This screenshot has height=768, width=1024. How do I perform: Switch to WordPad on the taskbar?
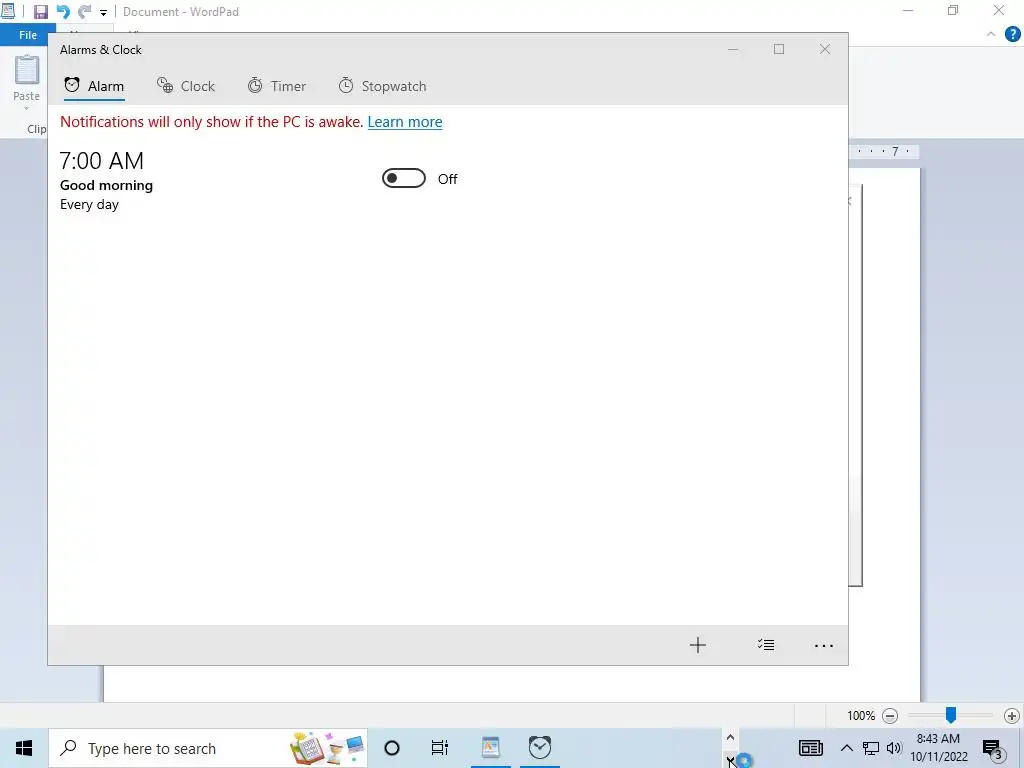490,748
